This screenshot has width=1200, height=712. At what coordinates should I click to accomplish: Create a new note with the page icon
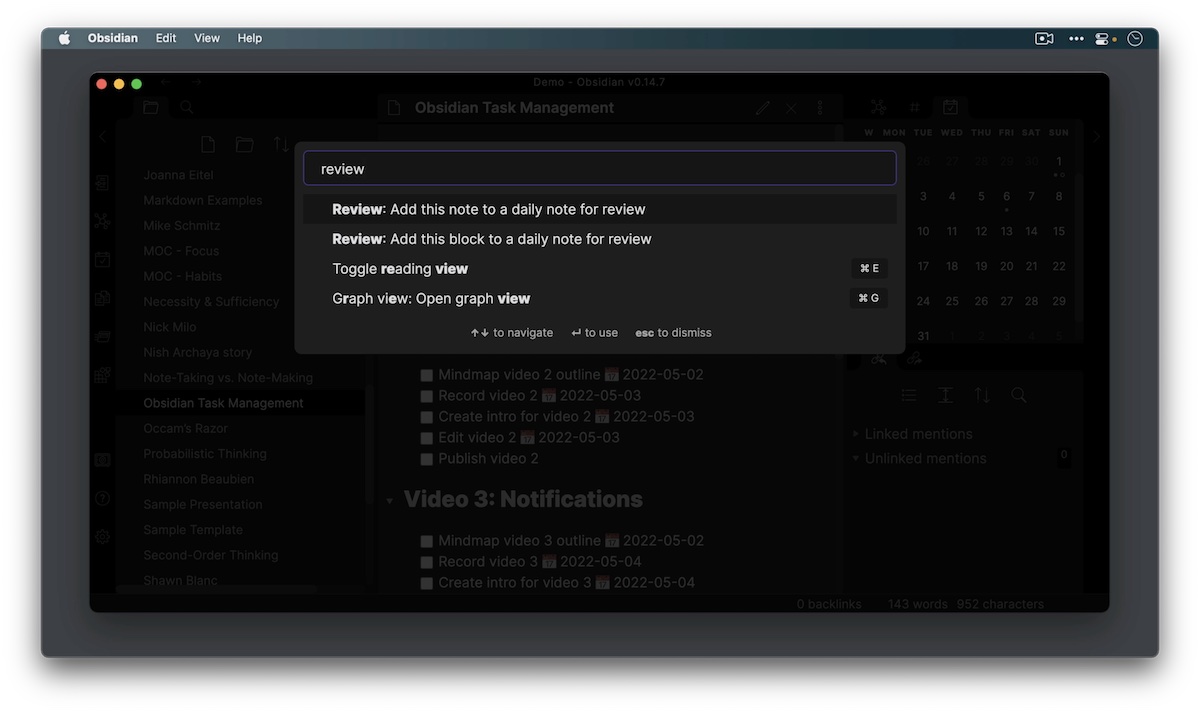pos(208,145)
